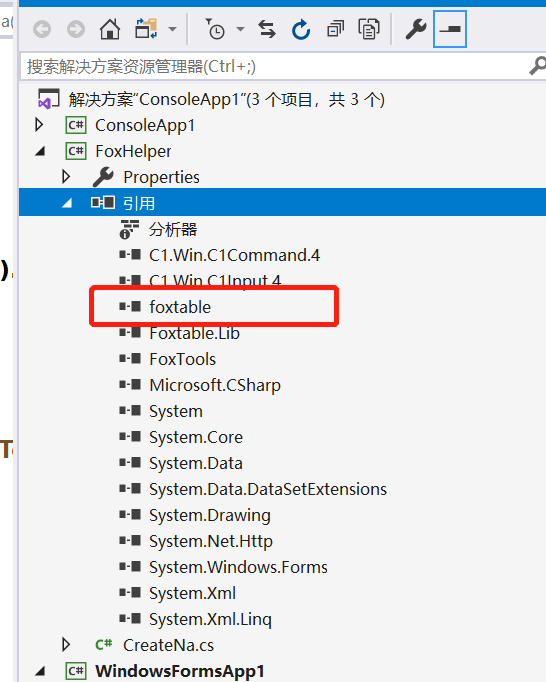Viewport: 546px width, 682px height.
Task: Click the Forward navigation arrow
Action: (76, 30)
